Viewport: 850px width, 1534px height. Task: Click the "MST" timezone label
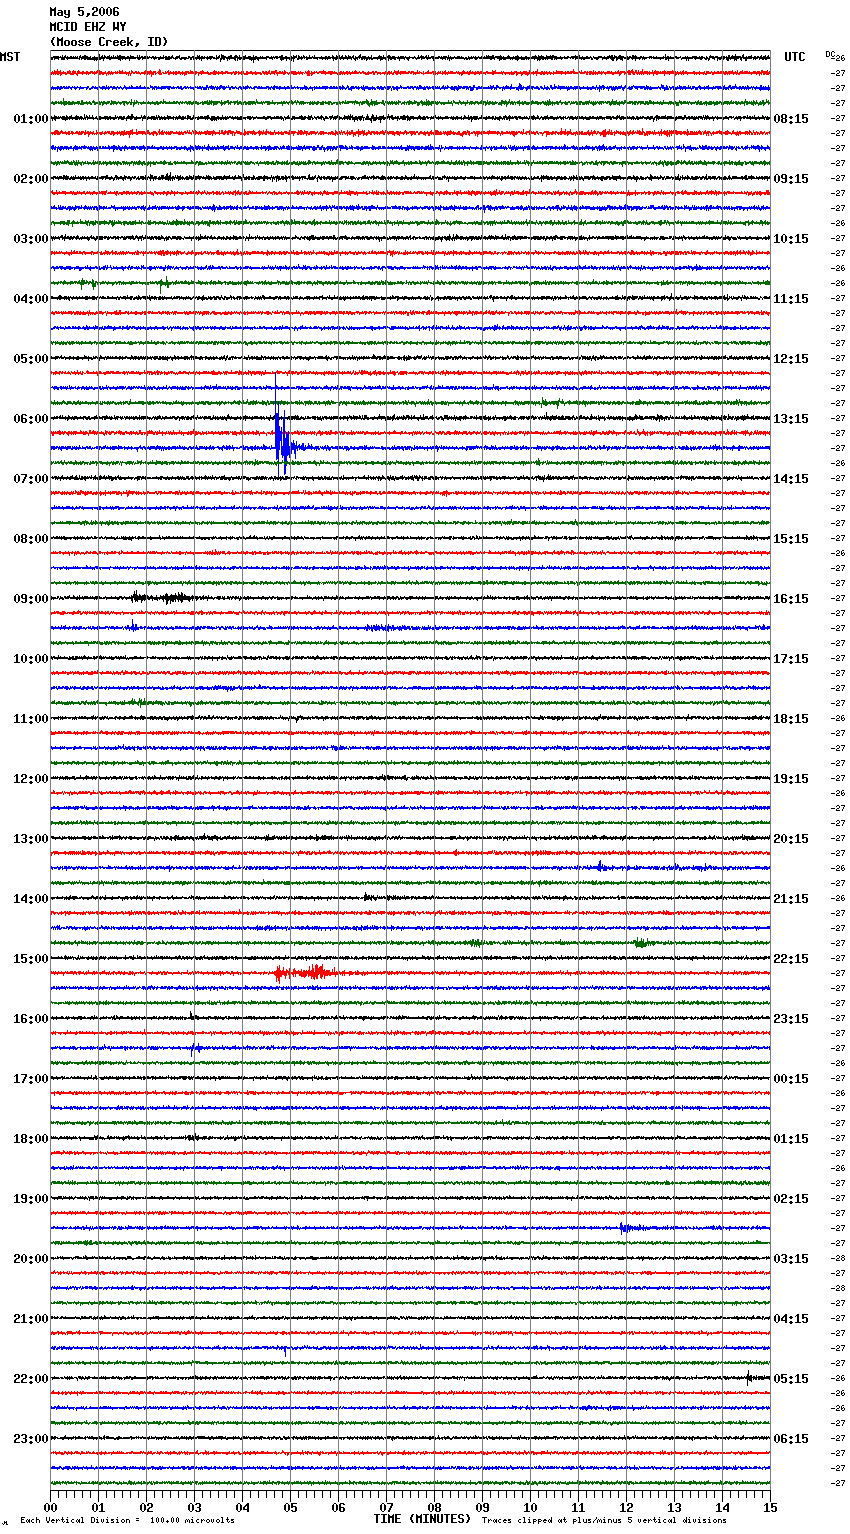tap(10, 57)
